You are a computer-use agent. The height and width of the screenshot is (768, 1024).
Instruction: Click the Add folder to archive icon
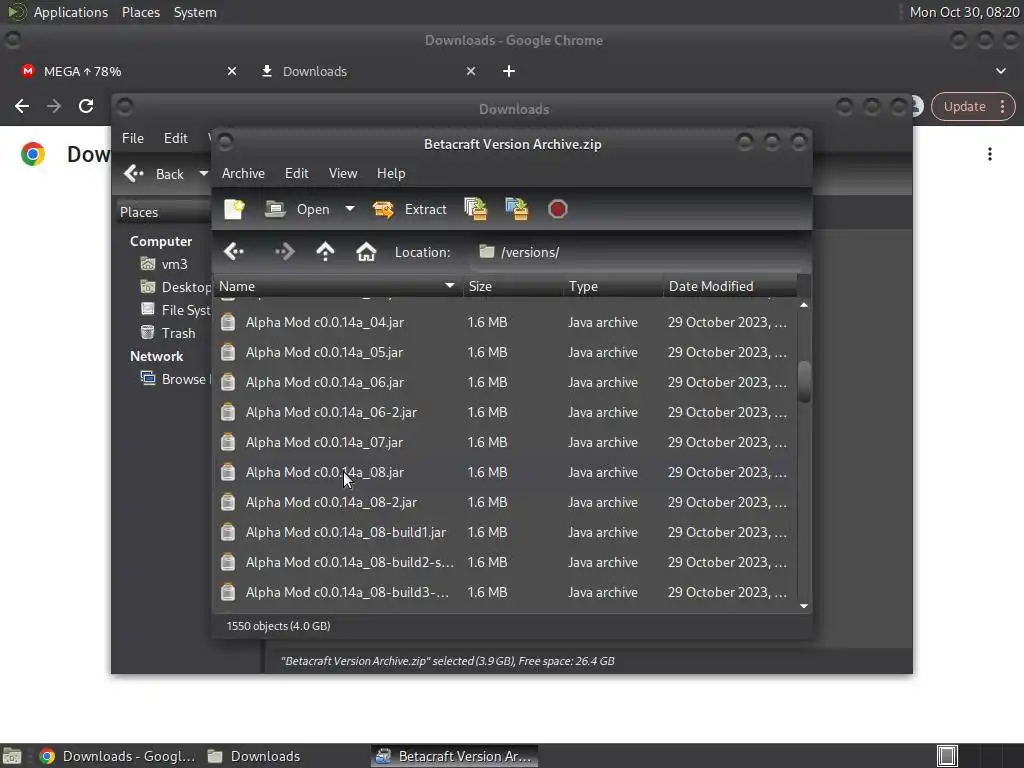tap(517, 209)
